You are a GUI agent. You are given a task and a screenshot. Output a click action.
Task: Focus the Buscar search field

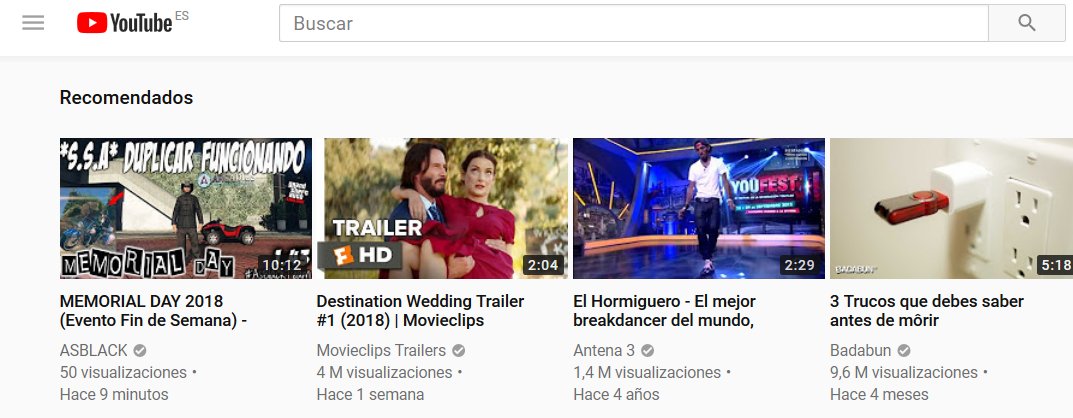(634, 23)
